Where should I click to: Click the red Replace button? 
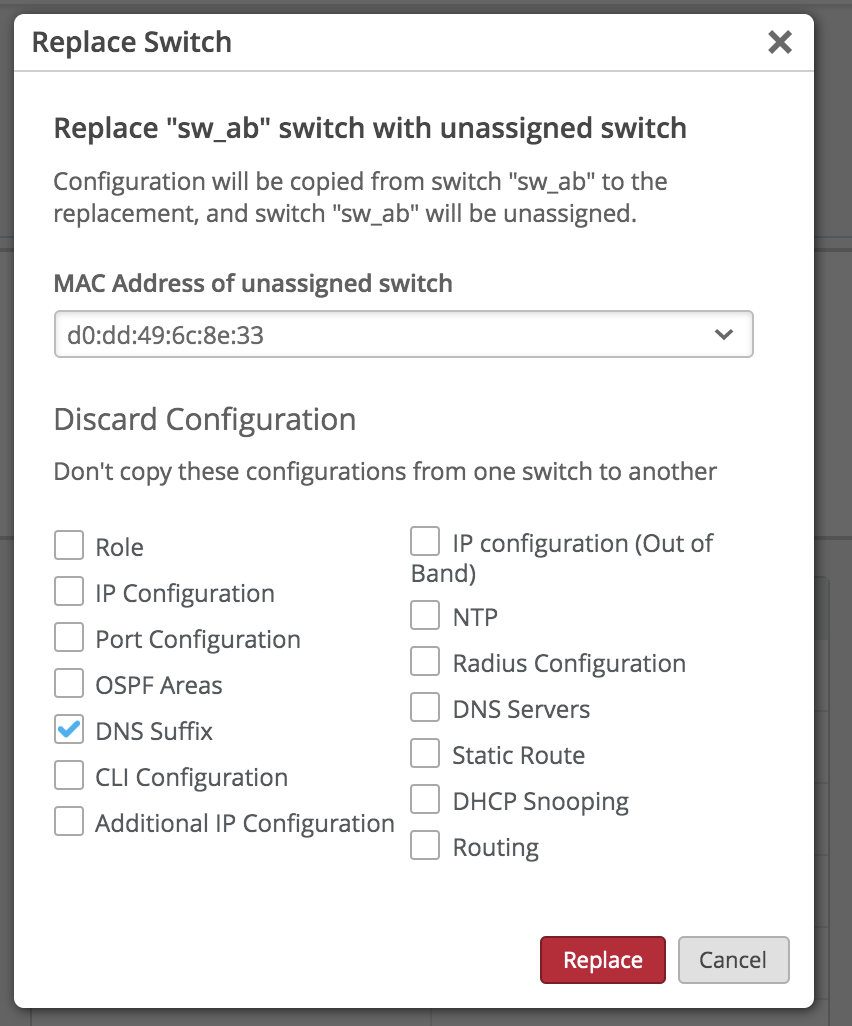click(x=603, y=960)
